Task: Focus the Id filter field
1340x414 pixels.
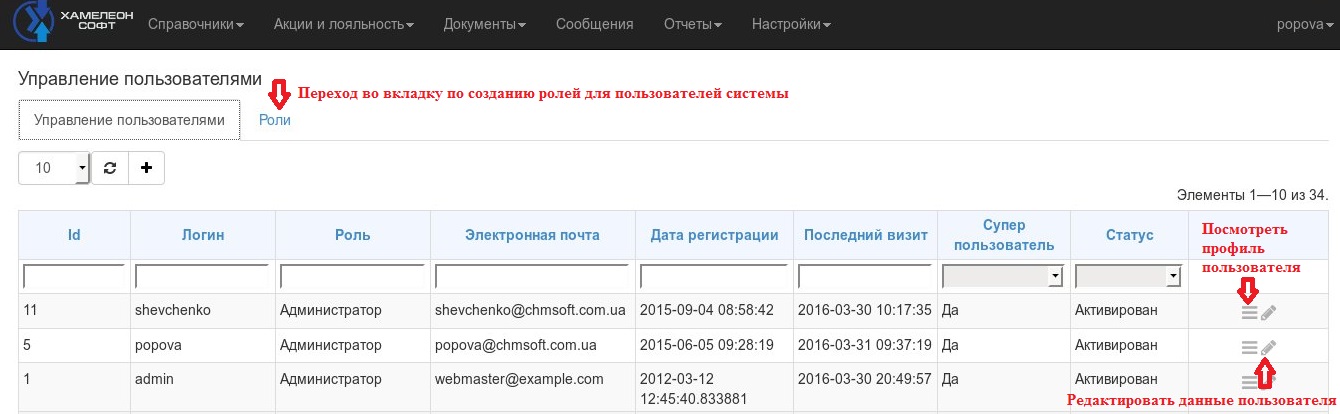Action: point(74,276)
